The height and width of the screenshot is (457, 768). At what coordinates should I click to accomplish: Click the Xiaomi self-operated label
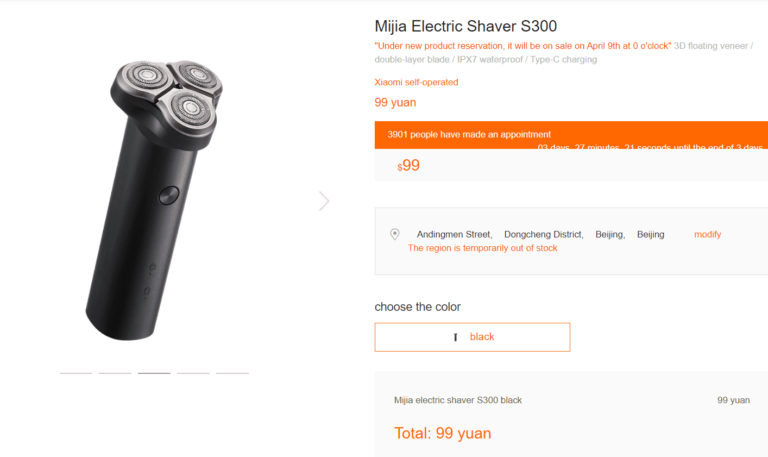[x=416, y=82]
